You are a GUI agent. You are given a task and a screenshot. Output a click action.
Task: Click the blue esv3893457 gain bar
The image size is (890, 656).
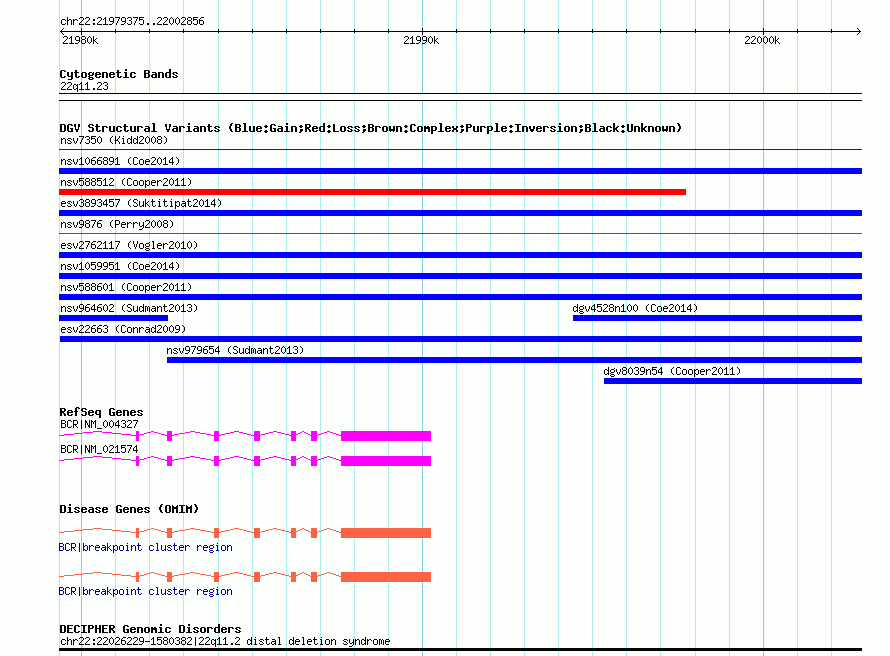point(460,213)
